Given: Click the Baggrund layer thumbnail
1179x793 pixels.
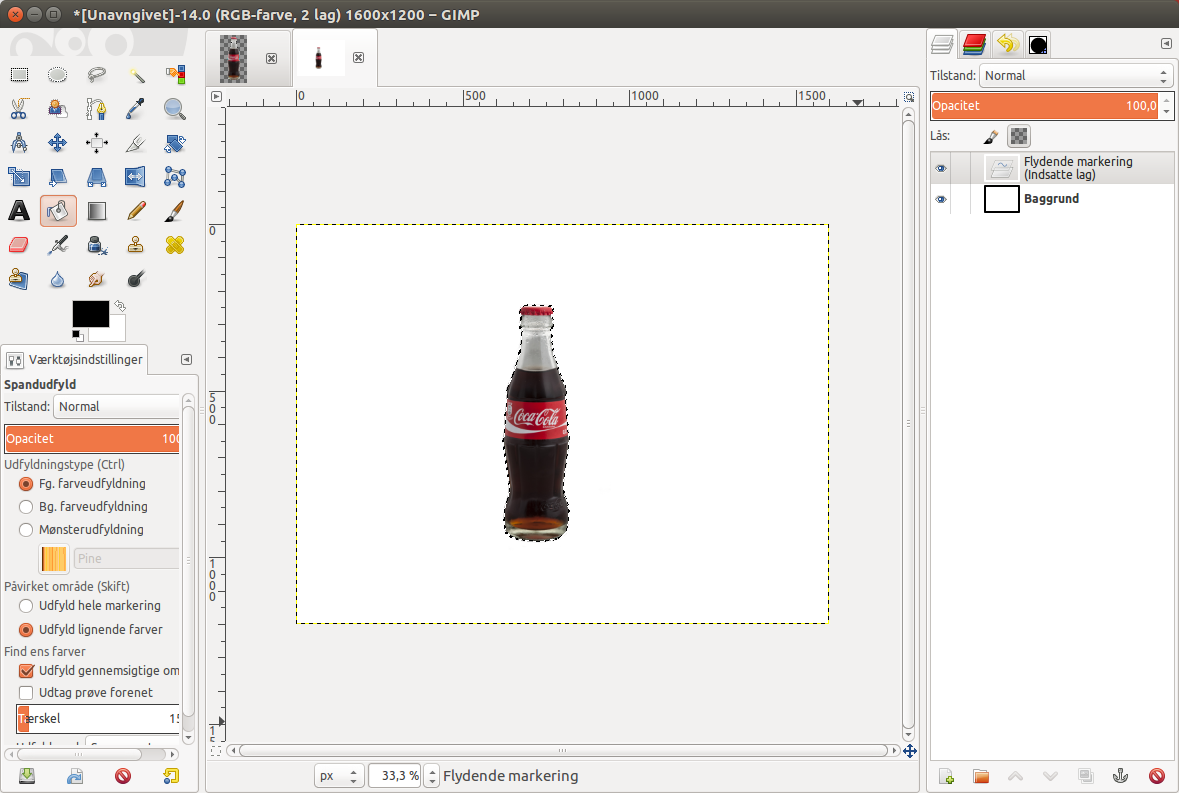Looking at the screenshot, I should 1002,199.
